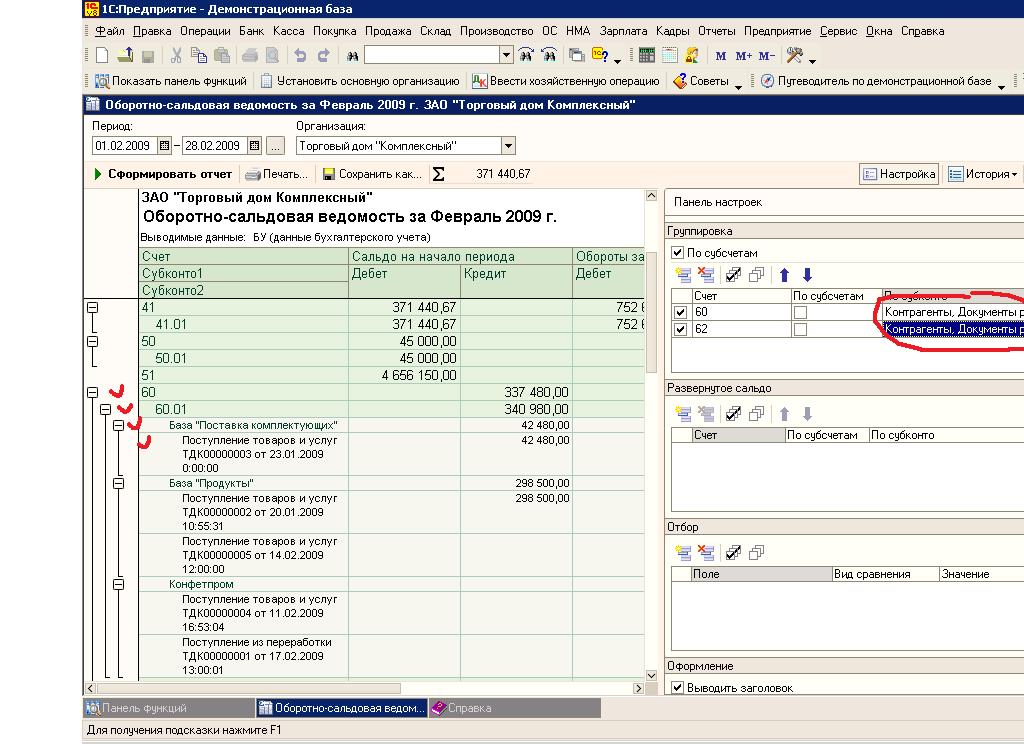Collapse База "Поставка комплектующих" node

118,425
